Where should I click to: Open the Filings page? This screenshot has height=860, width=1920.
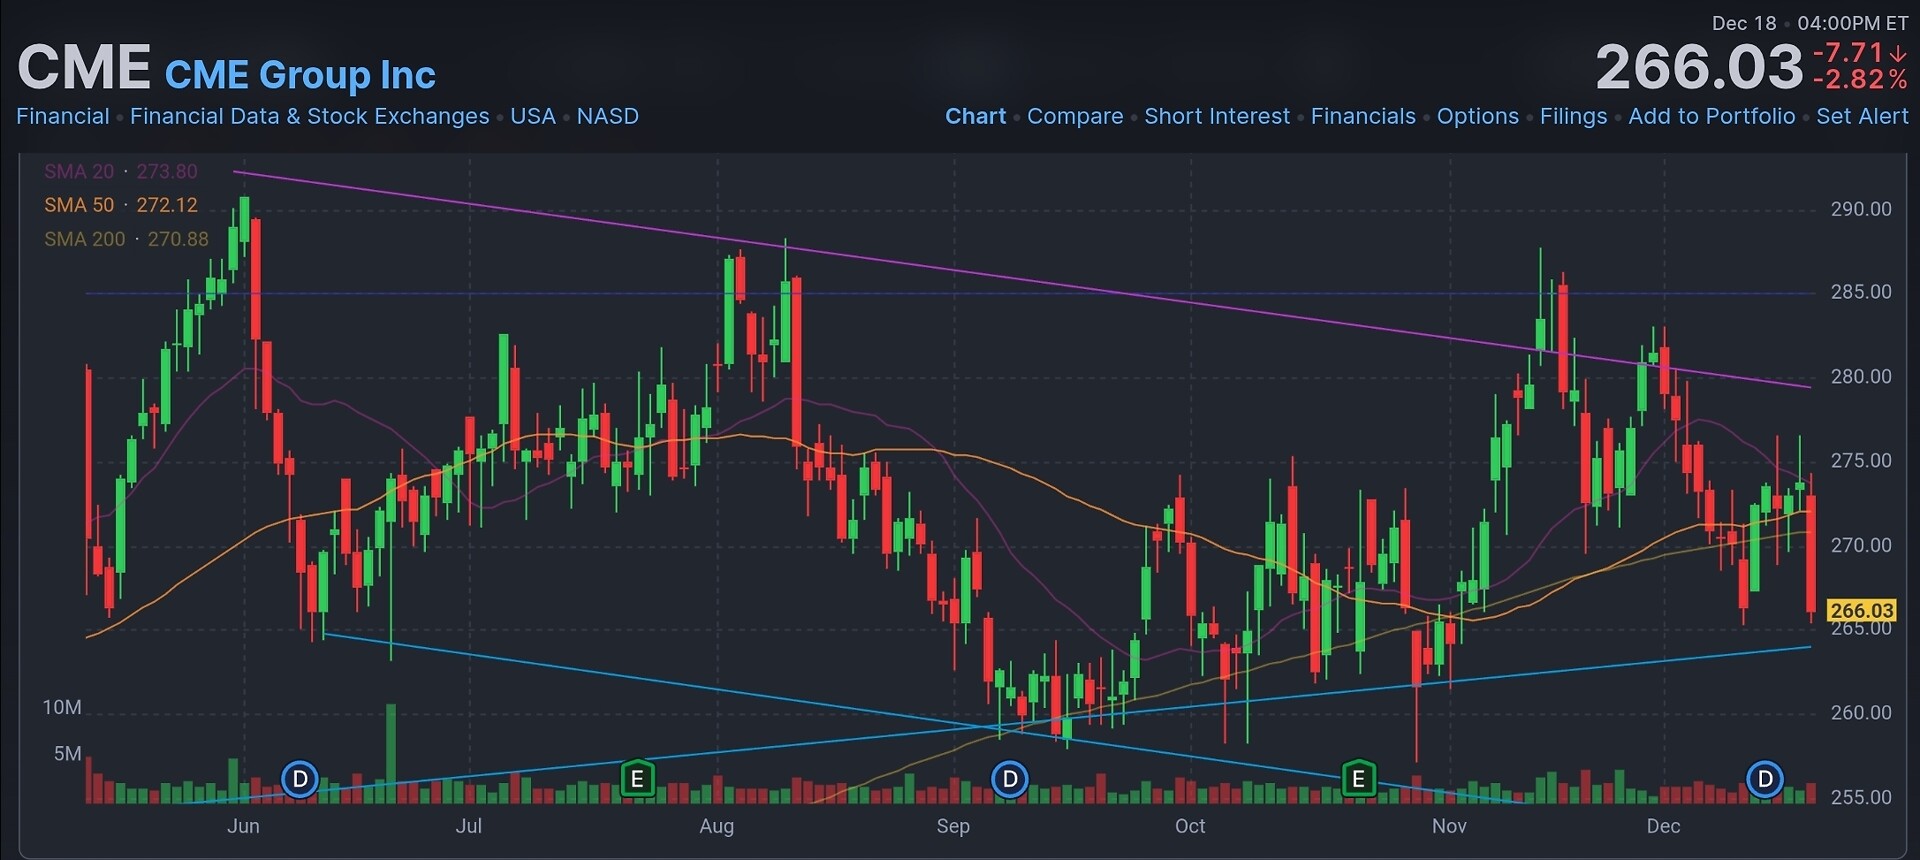click(1574, 116)
